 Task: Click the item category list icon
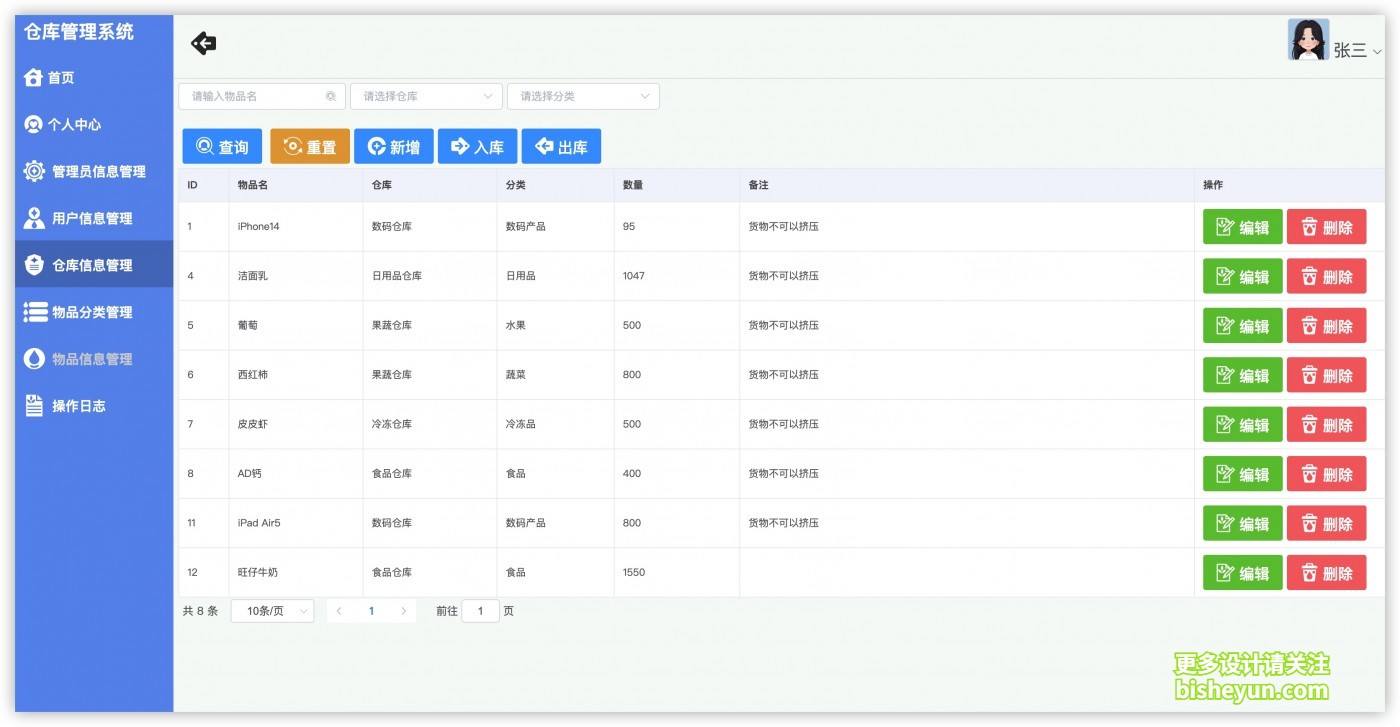point(35,312)
